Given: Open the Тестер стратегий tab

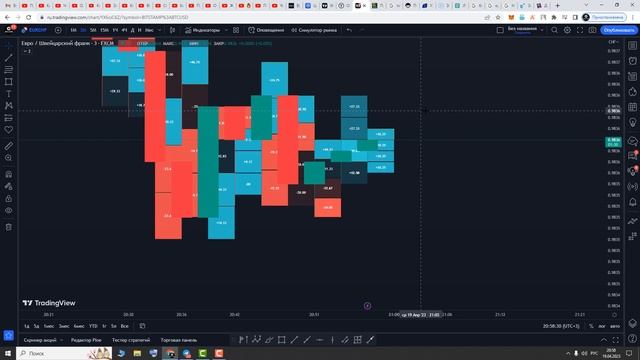Looking at the screenshot, I should tap(131, 340).
